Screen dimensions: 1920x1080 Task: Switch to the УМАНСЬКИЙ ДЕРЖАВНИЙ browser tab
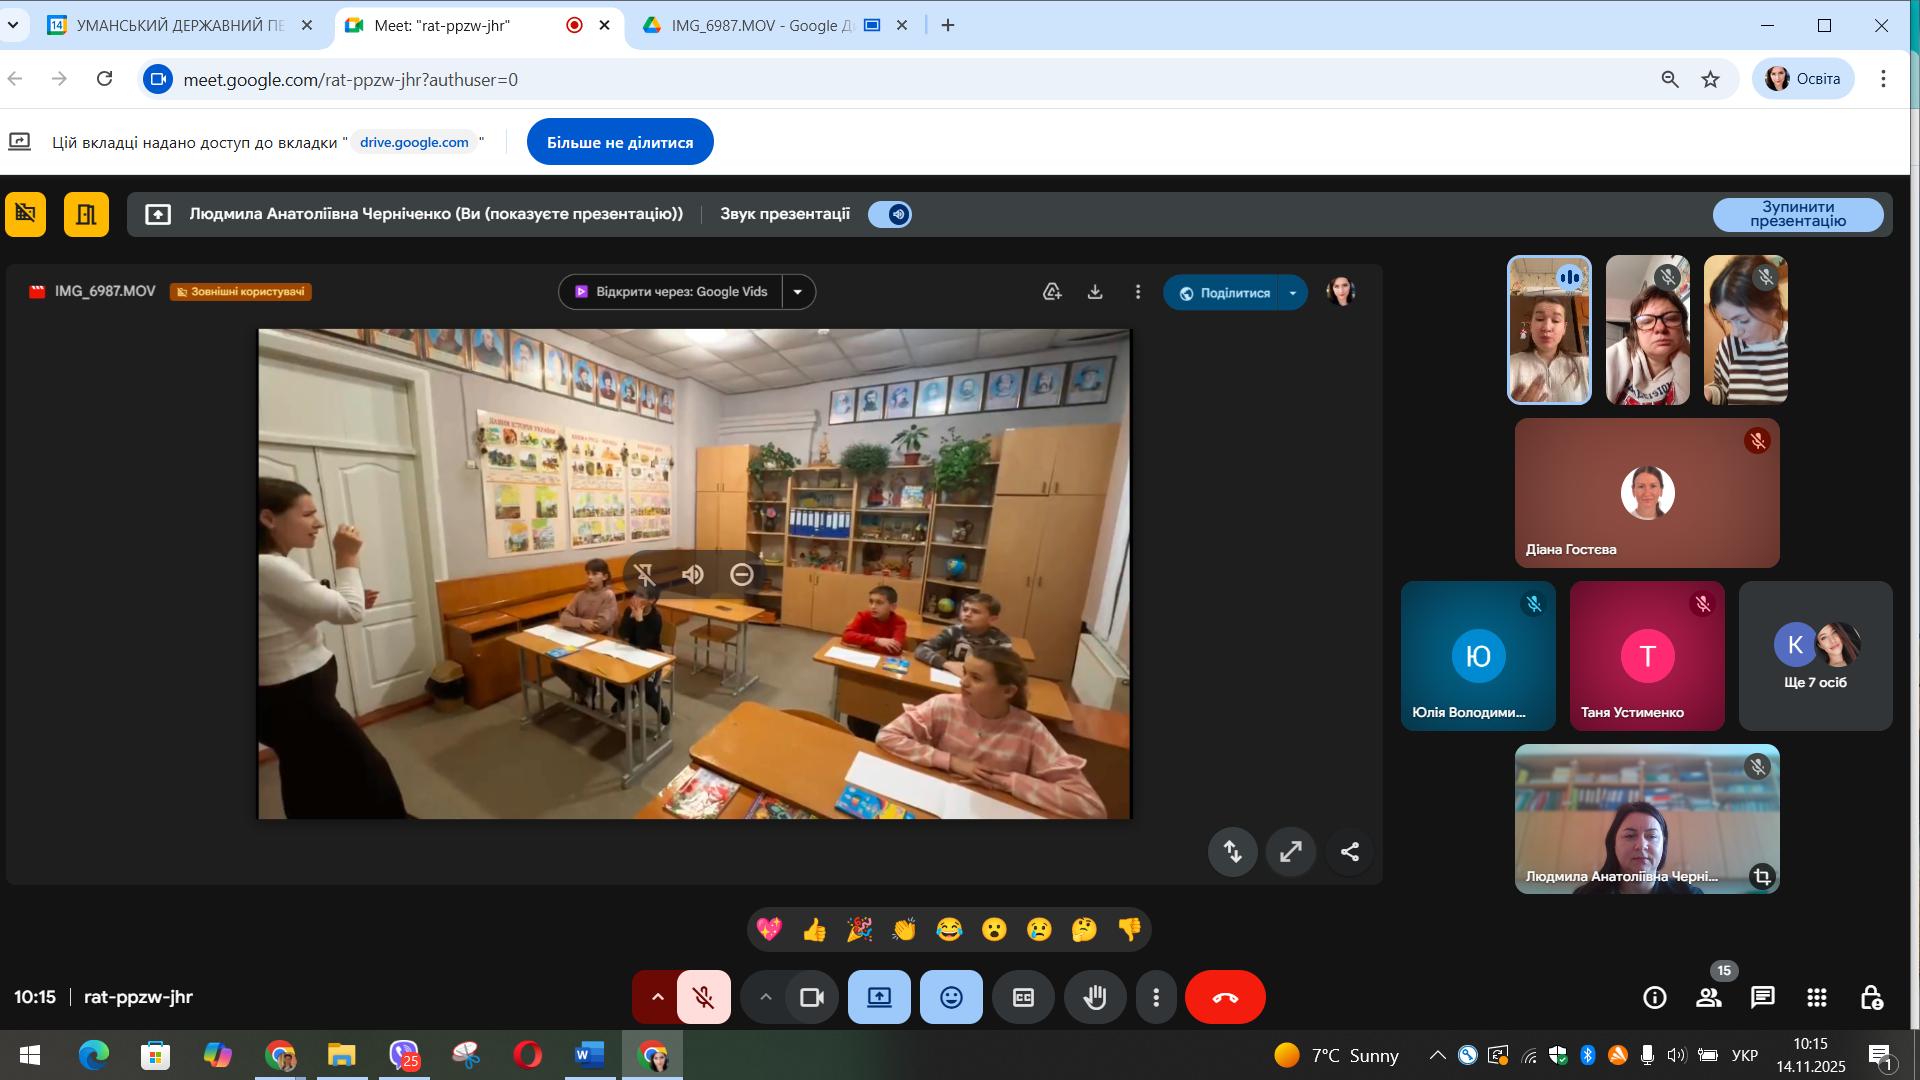coord(181,25)
